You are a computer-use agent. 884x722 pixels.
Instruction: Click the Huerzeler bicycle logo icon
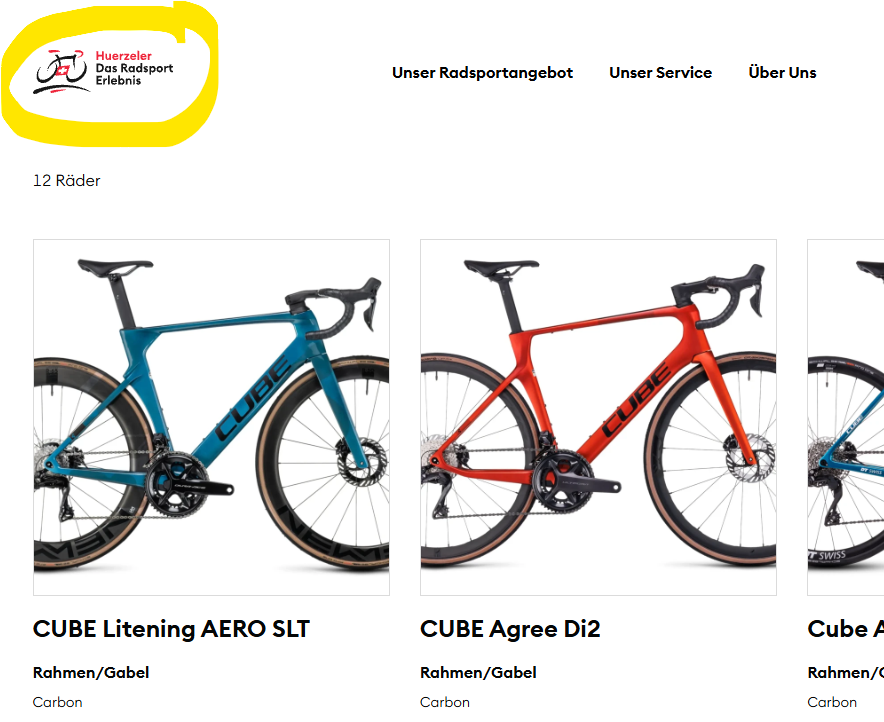62,72
